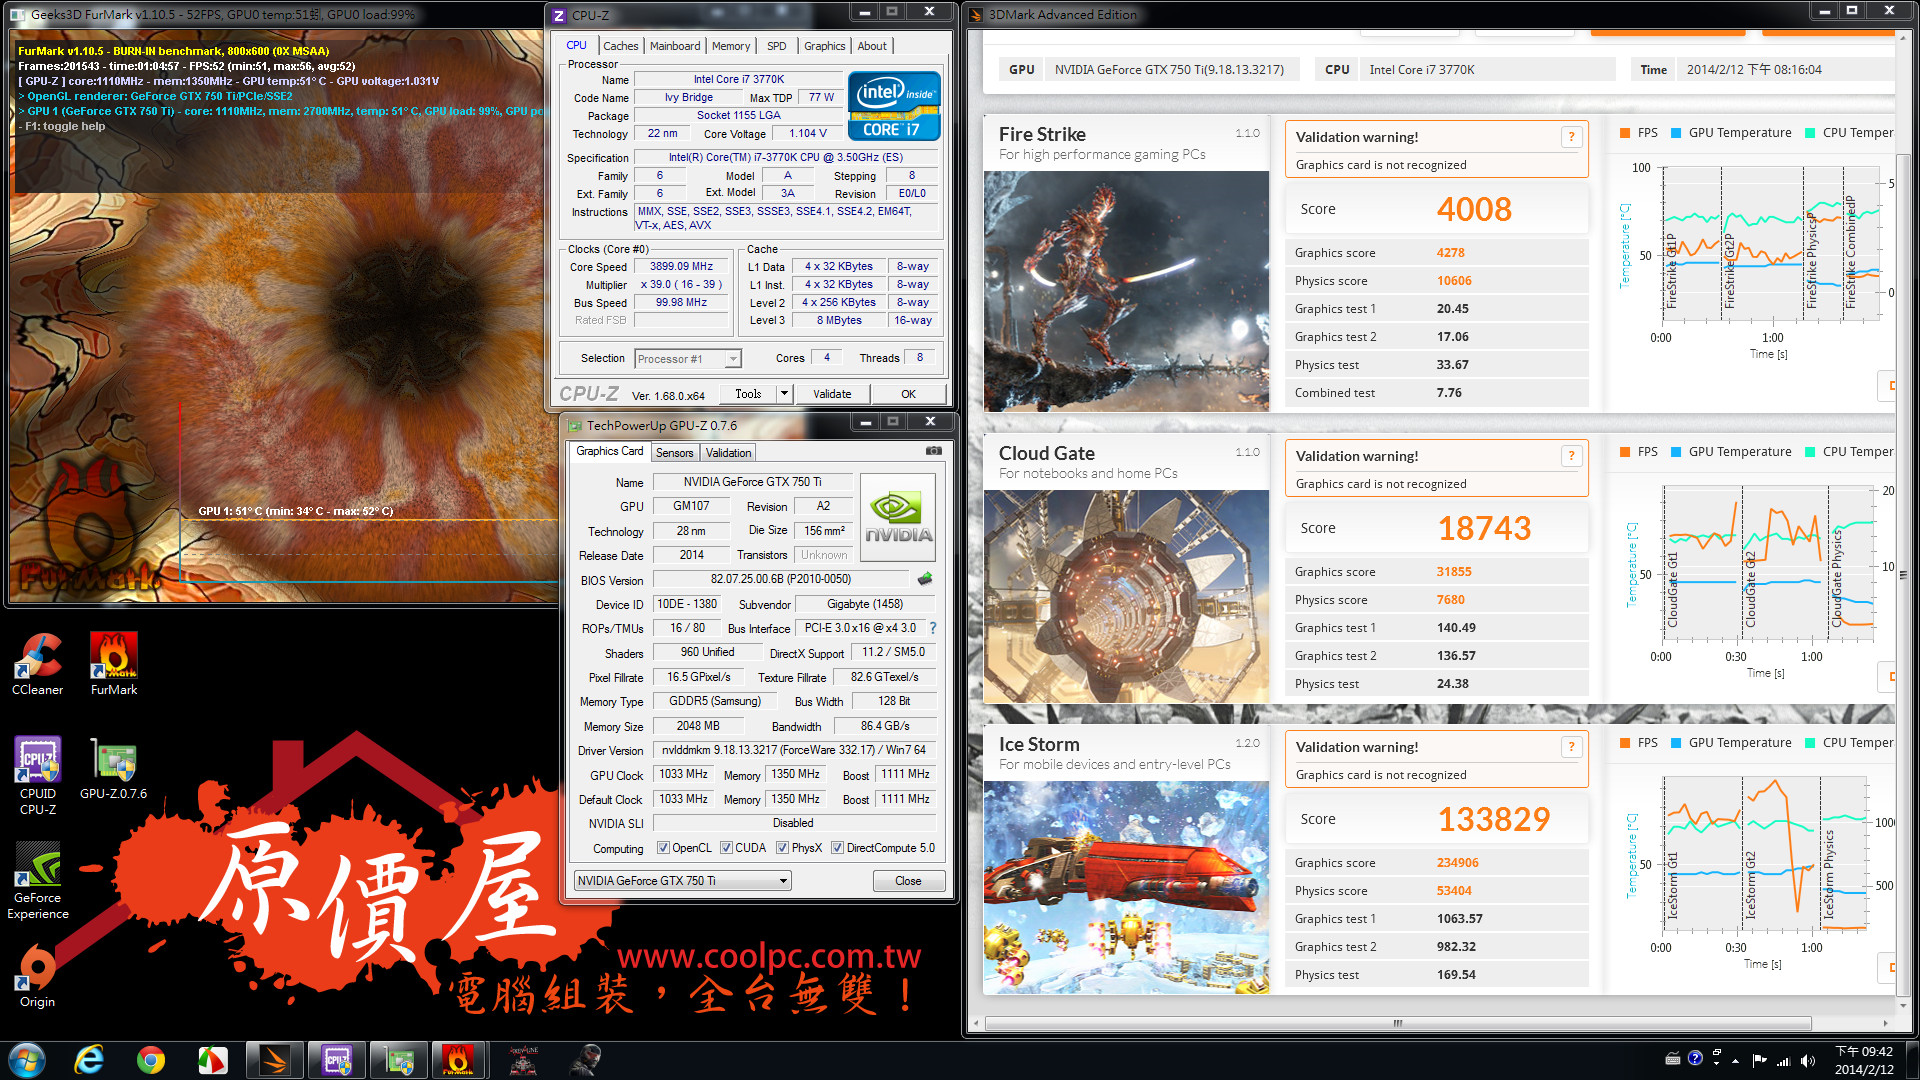The width and height of the screenshot is (1920, 1080).
Task: Click the Windows Start orb
Action: click(x=27, y=1060)
